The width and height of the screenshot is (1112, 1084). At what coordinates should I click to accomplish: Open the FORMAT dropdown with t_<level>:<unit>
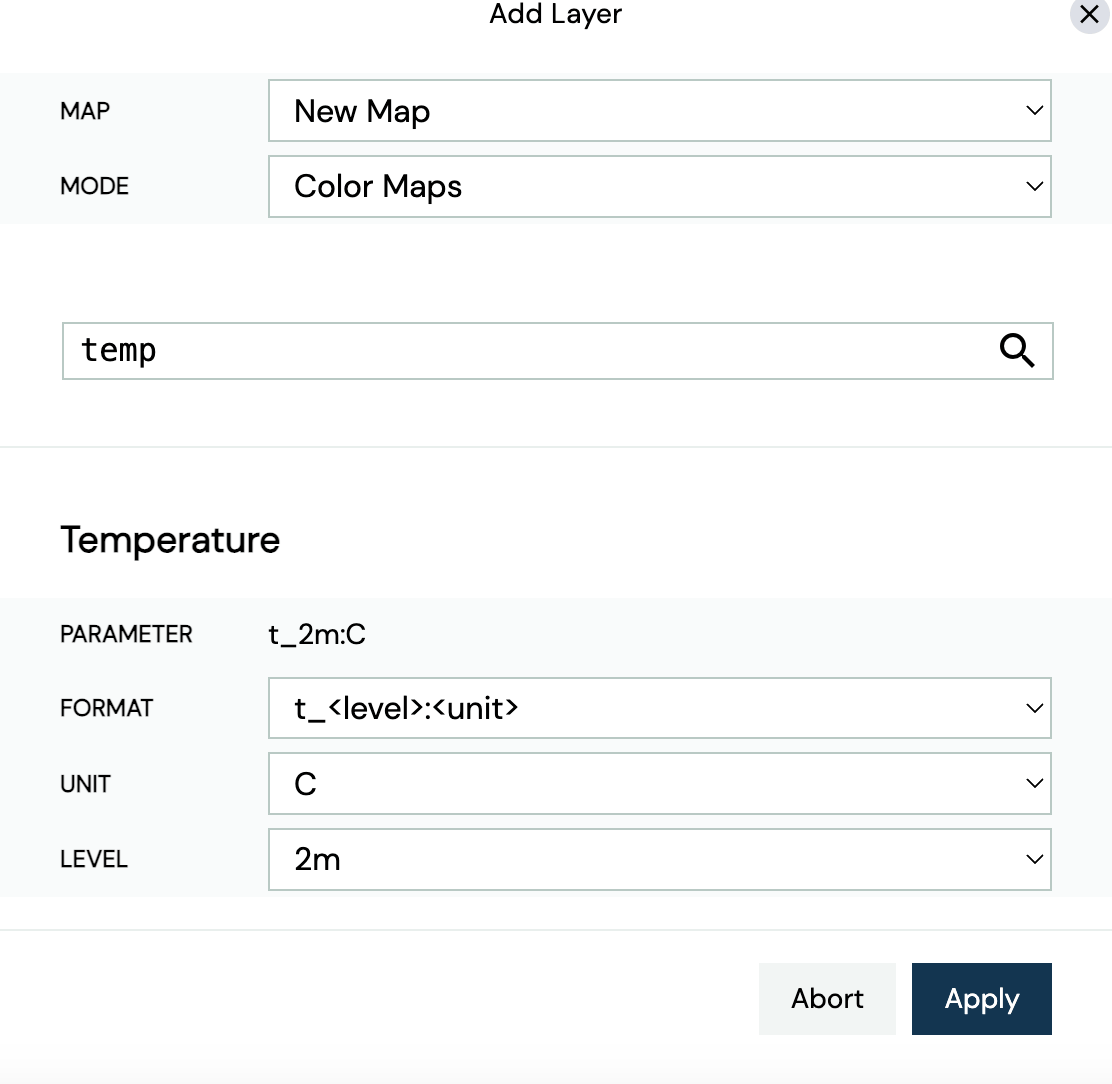[660, 708]
